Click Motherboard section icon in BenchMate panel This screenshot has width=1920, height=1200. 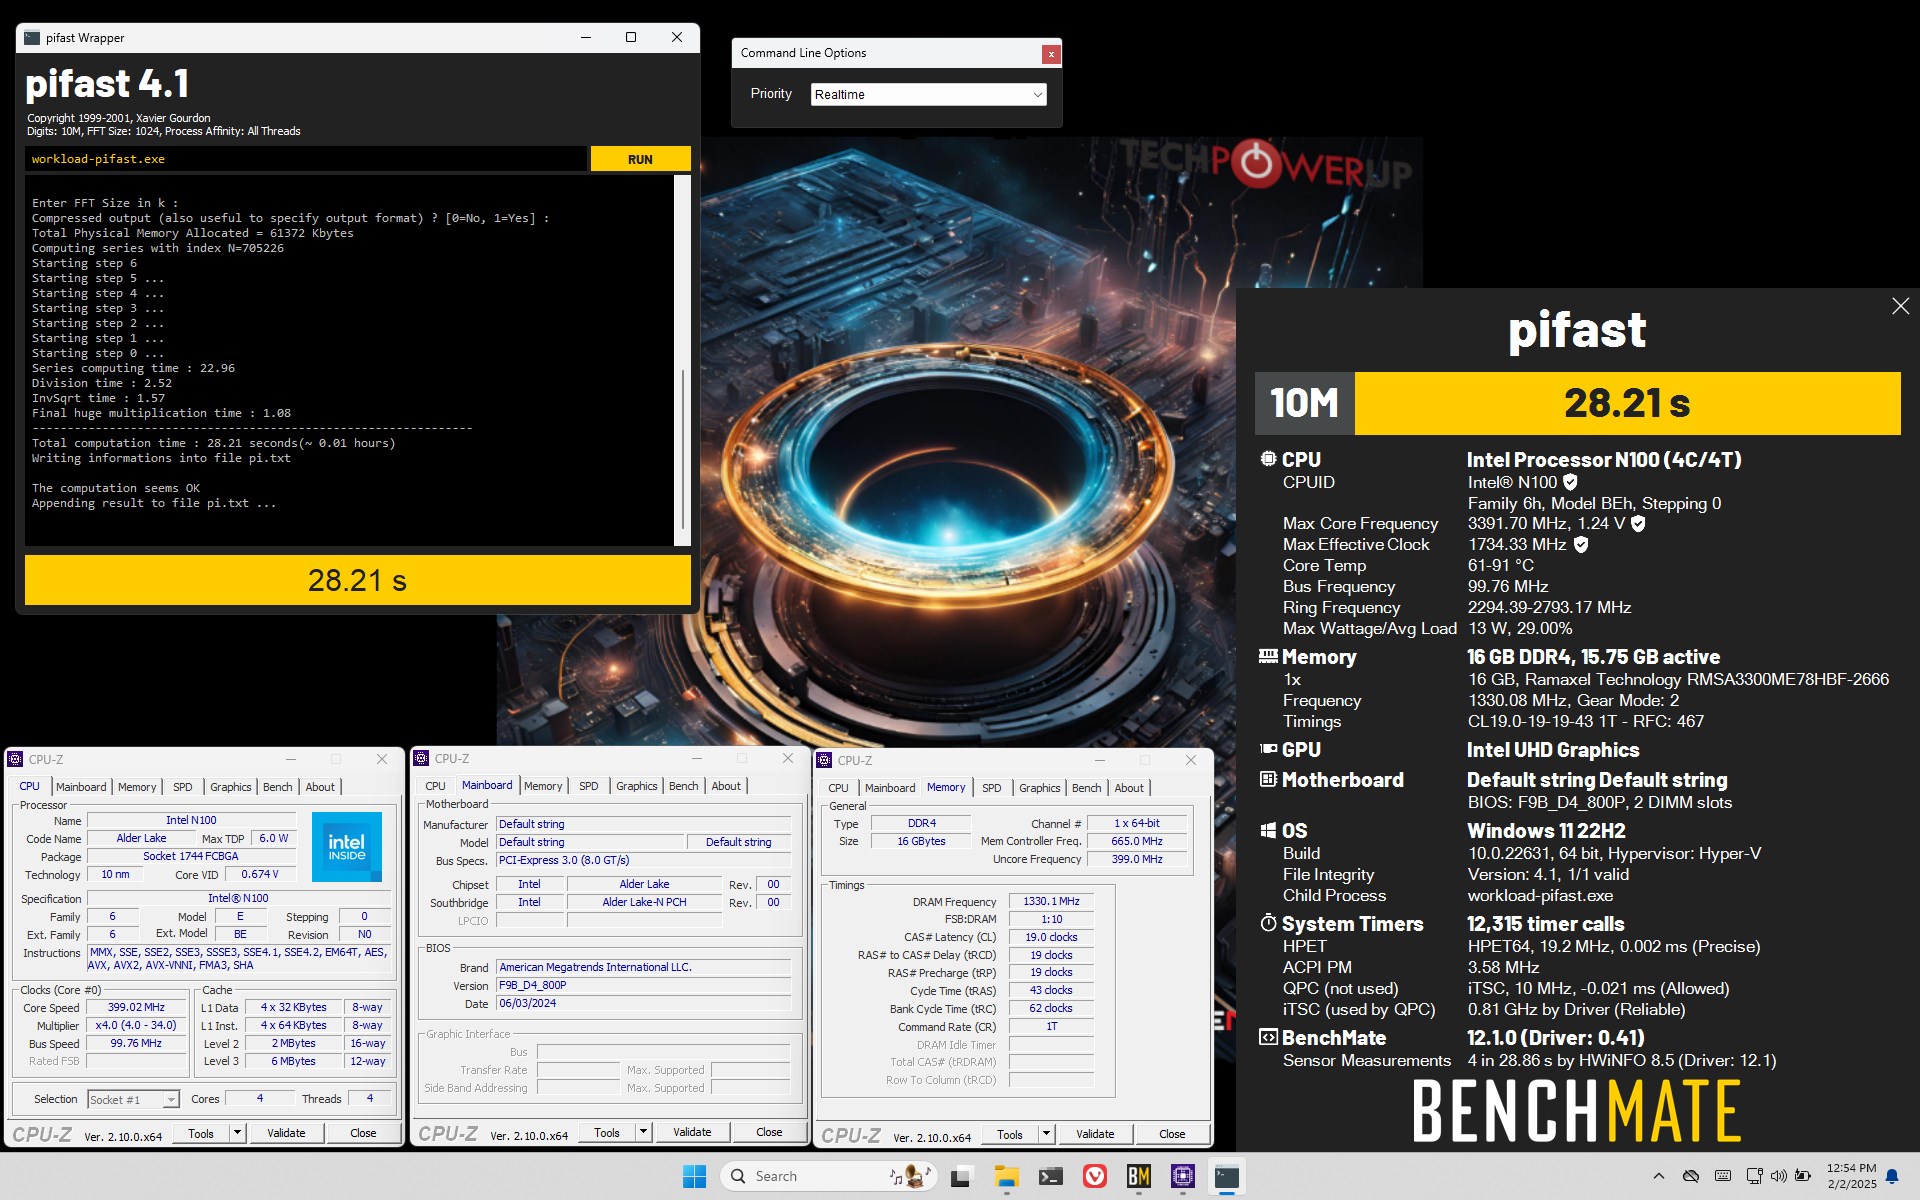[x=1268, y=779]
